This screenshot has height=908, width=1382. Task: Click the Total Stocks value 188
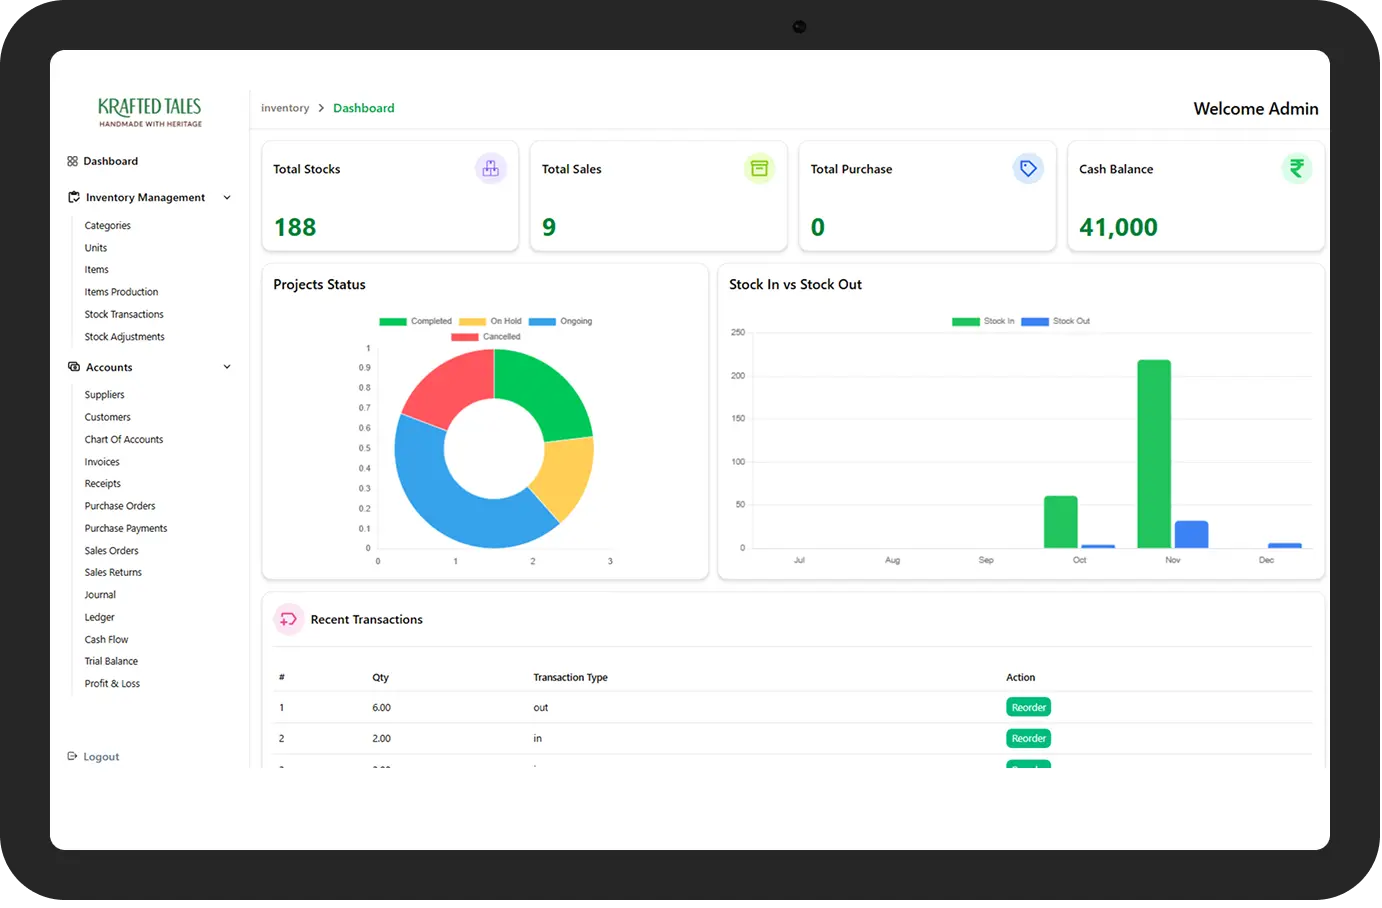point(295,228)
